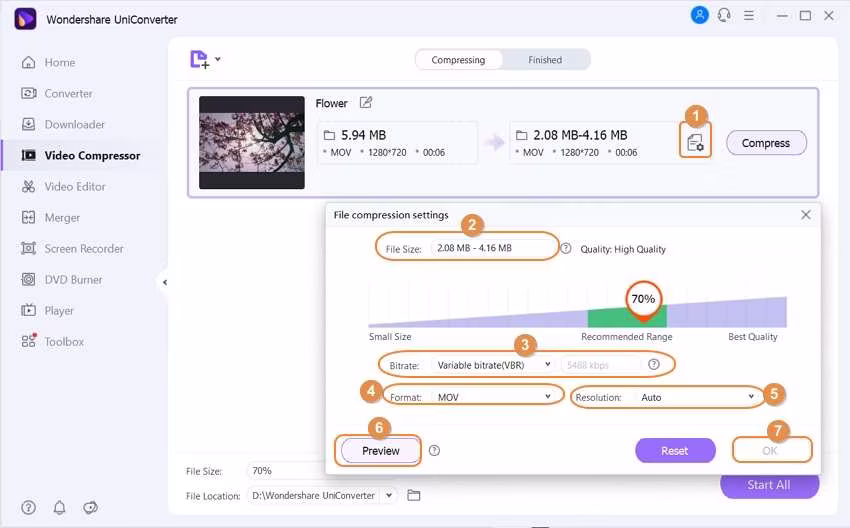Click the Reset button

pyautogui.click(x=675, y=450)
